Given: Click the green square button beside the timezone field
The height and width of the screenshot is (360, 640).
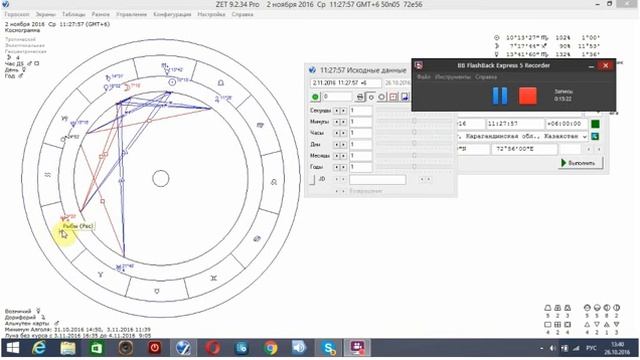Looking at the screenshot, I should (x=595, y=124).
